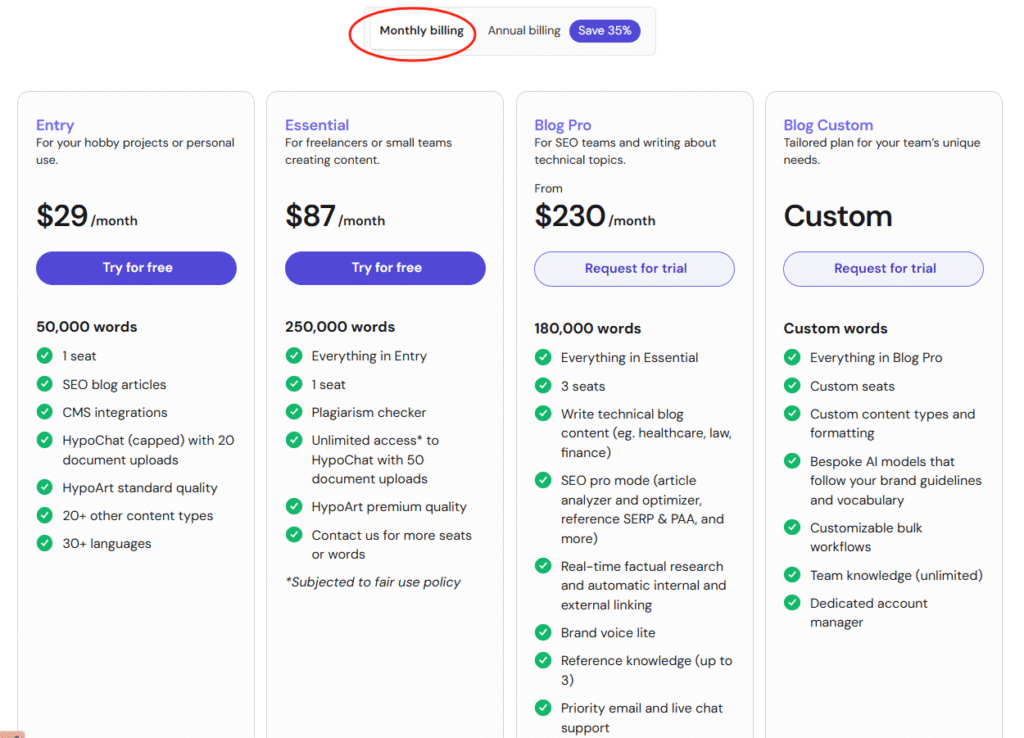Switch to the Annual billing tab
1024x738 pixels.
coord(523,31)
